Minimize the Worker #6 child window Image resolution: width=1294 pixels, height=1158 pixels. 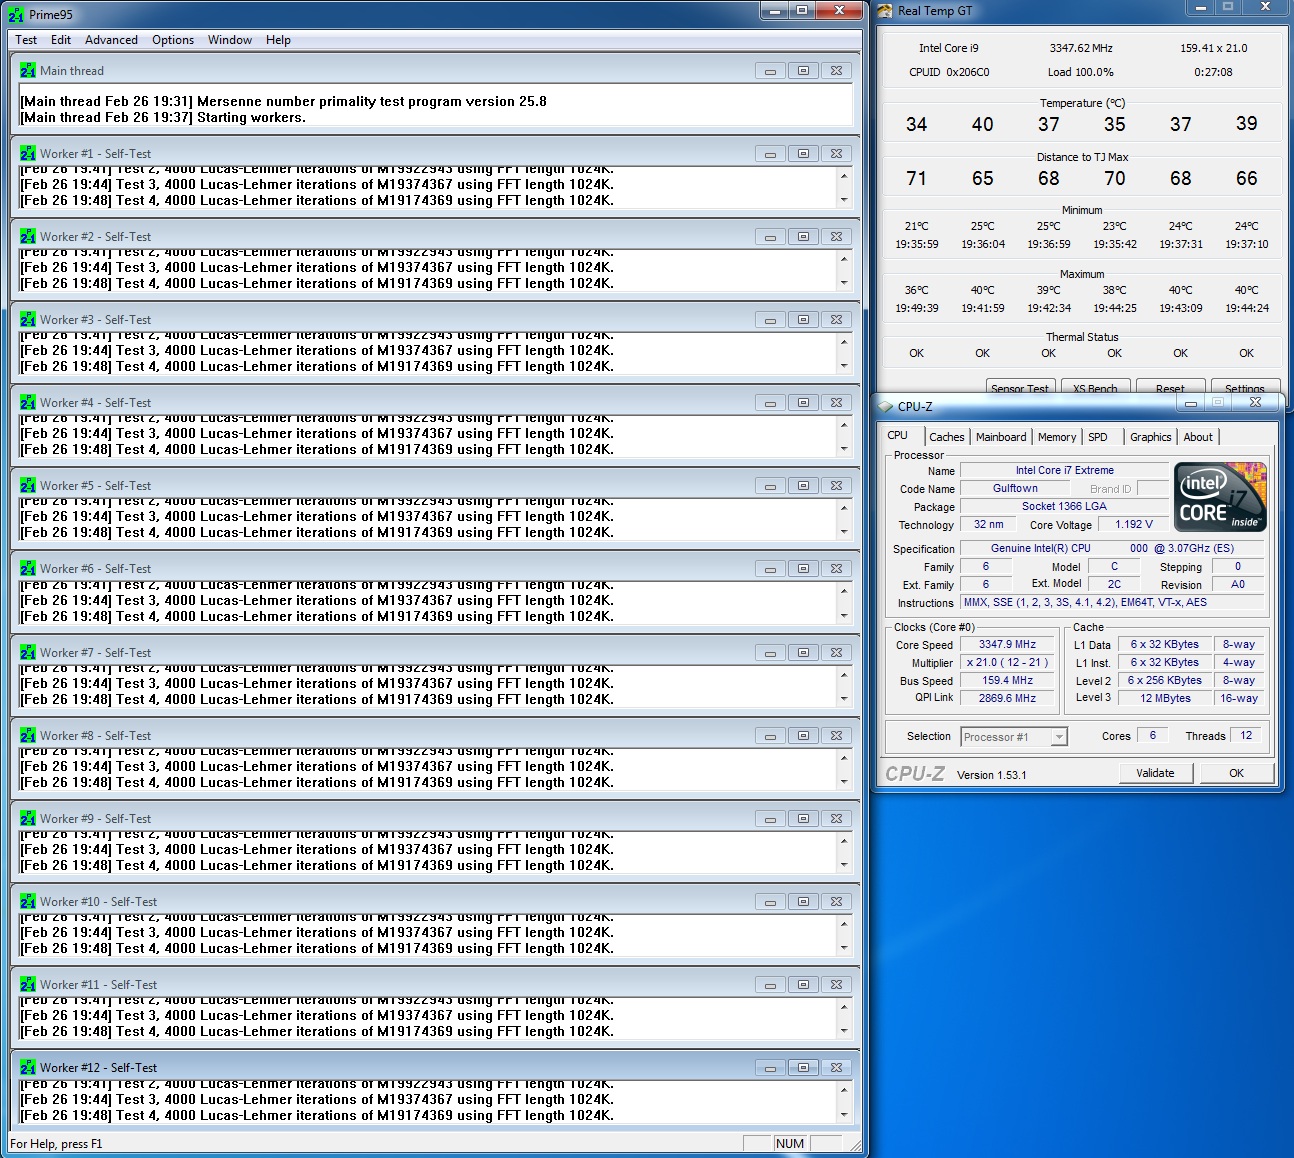tap(770, 569)
